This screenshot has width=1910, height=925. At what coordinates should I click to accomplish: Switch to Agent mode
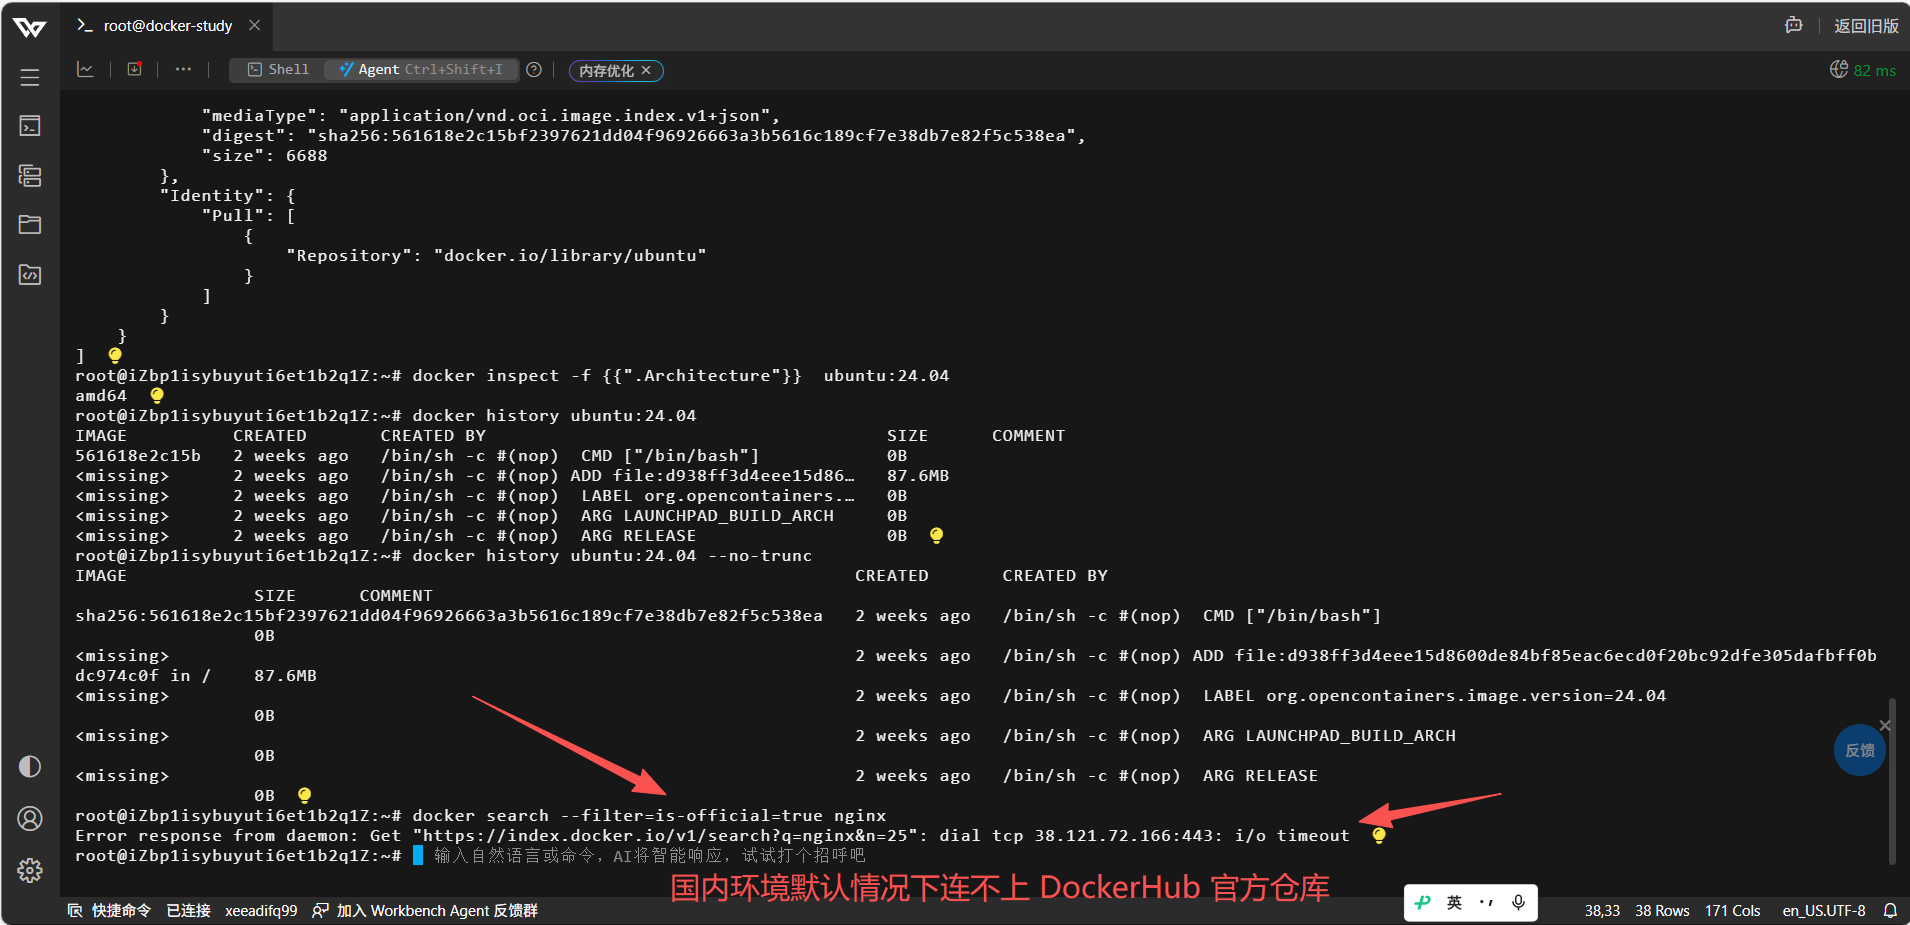pyautogui.click(x=421, y=69)
